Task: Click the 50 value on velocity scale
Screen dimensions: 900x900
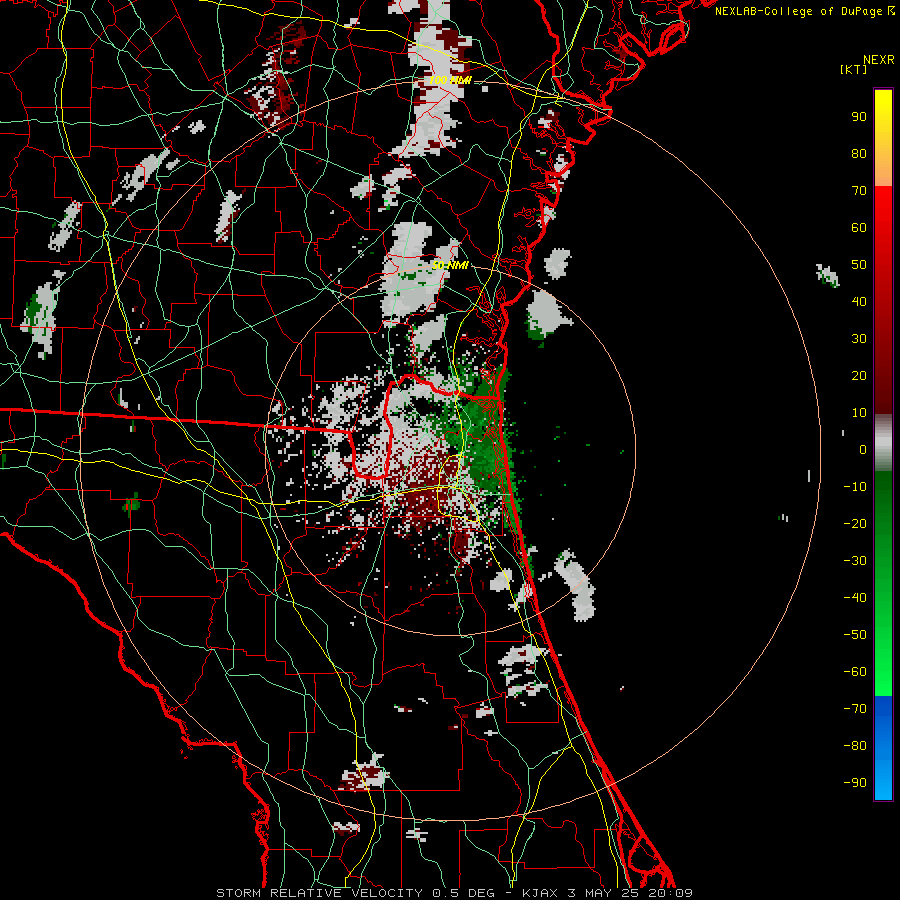Action: pos(859,265)
